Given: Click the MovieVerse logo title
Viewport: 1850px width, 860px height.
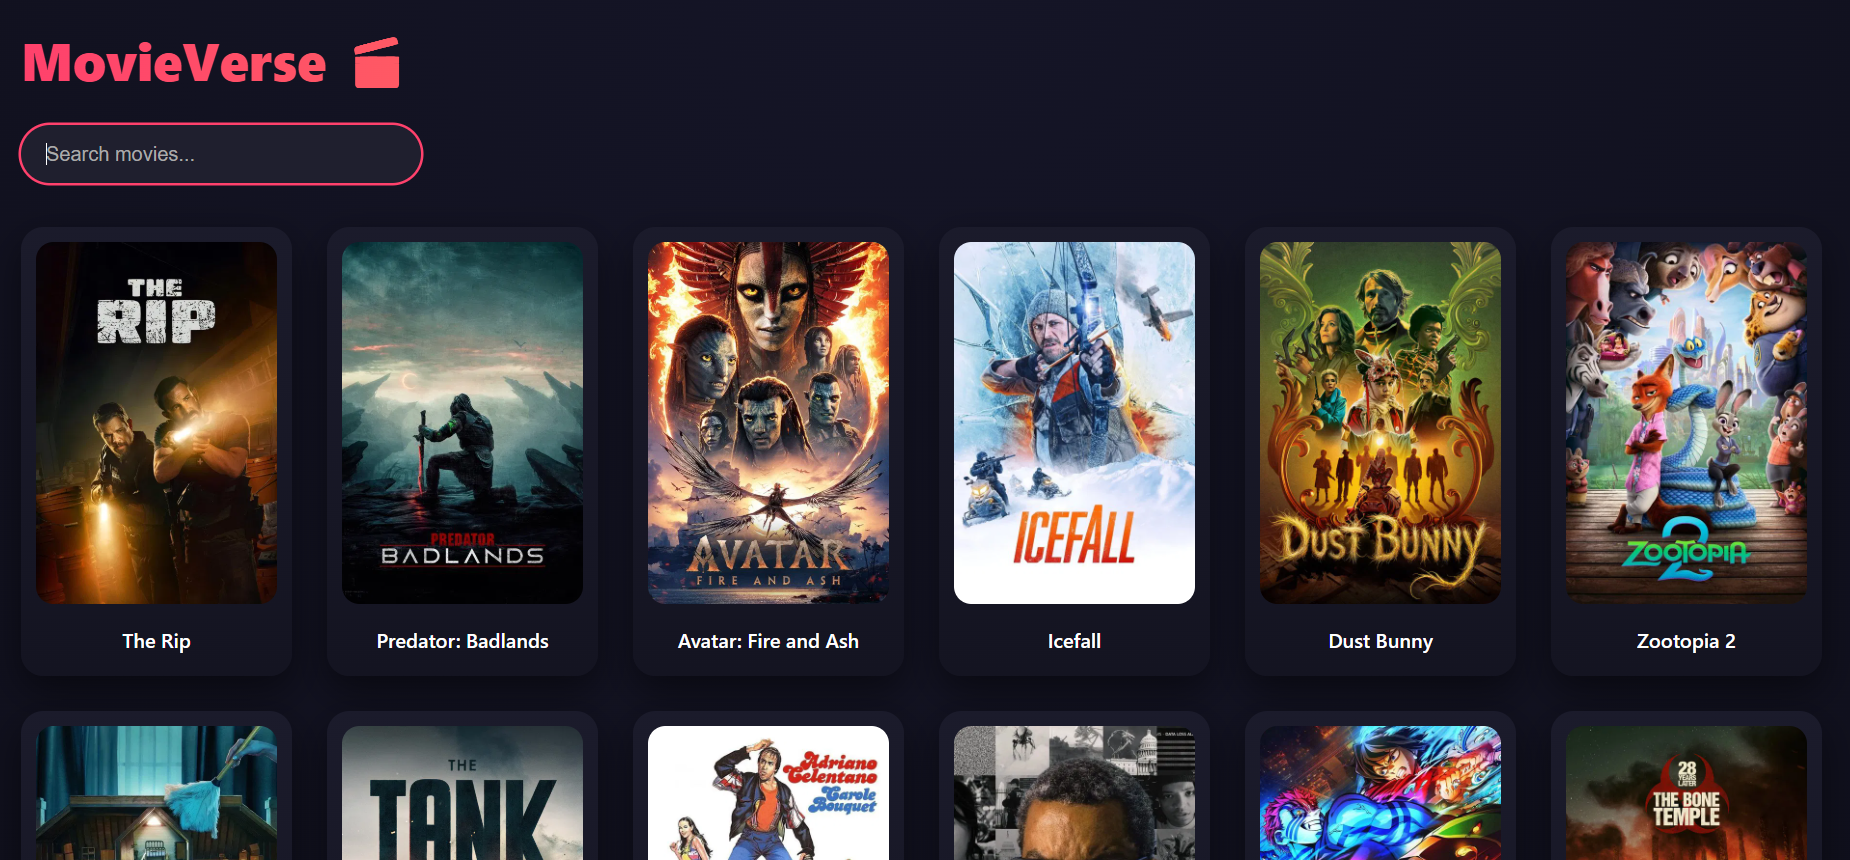Looking at the screenshot, I should (x=175, y=63).
